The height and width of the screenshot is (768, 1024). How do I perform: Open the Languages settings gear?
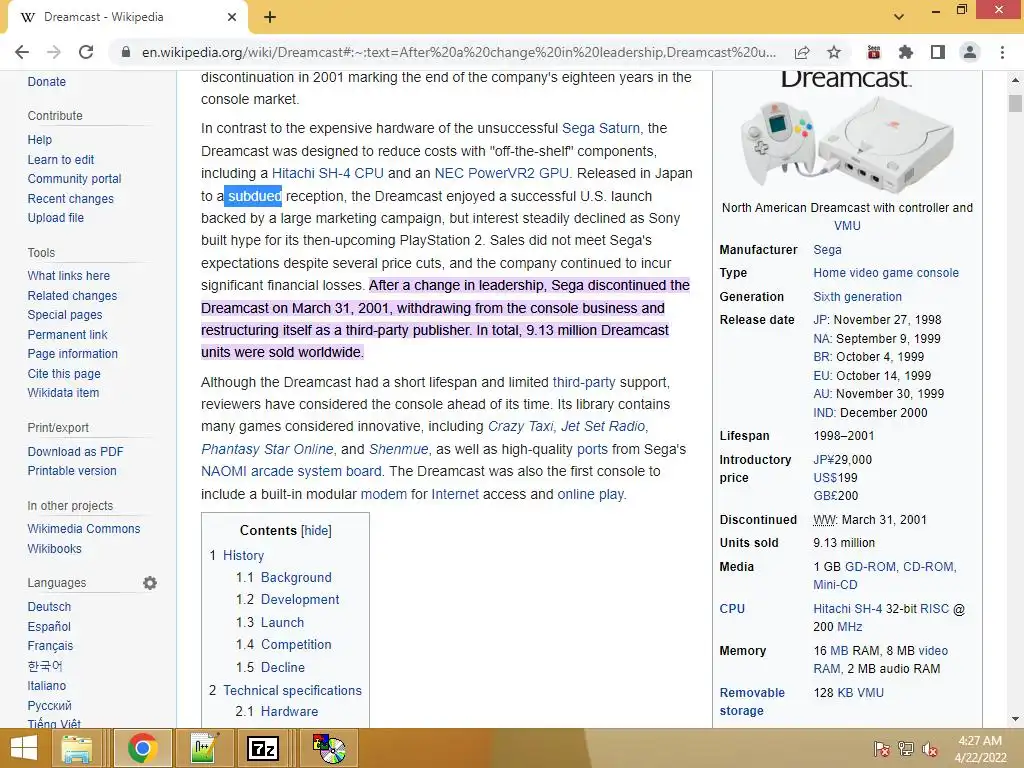pos(150,583)
